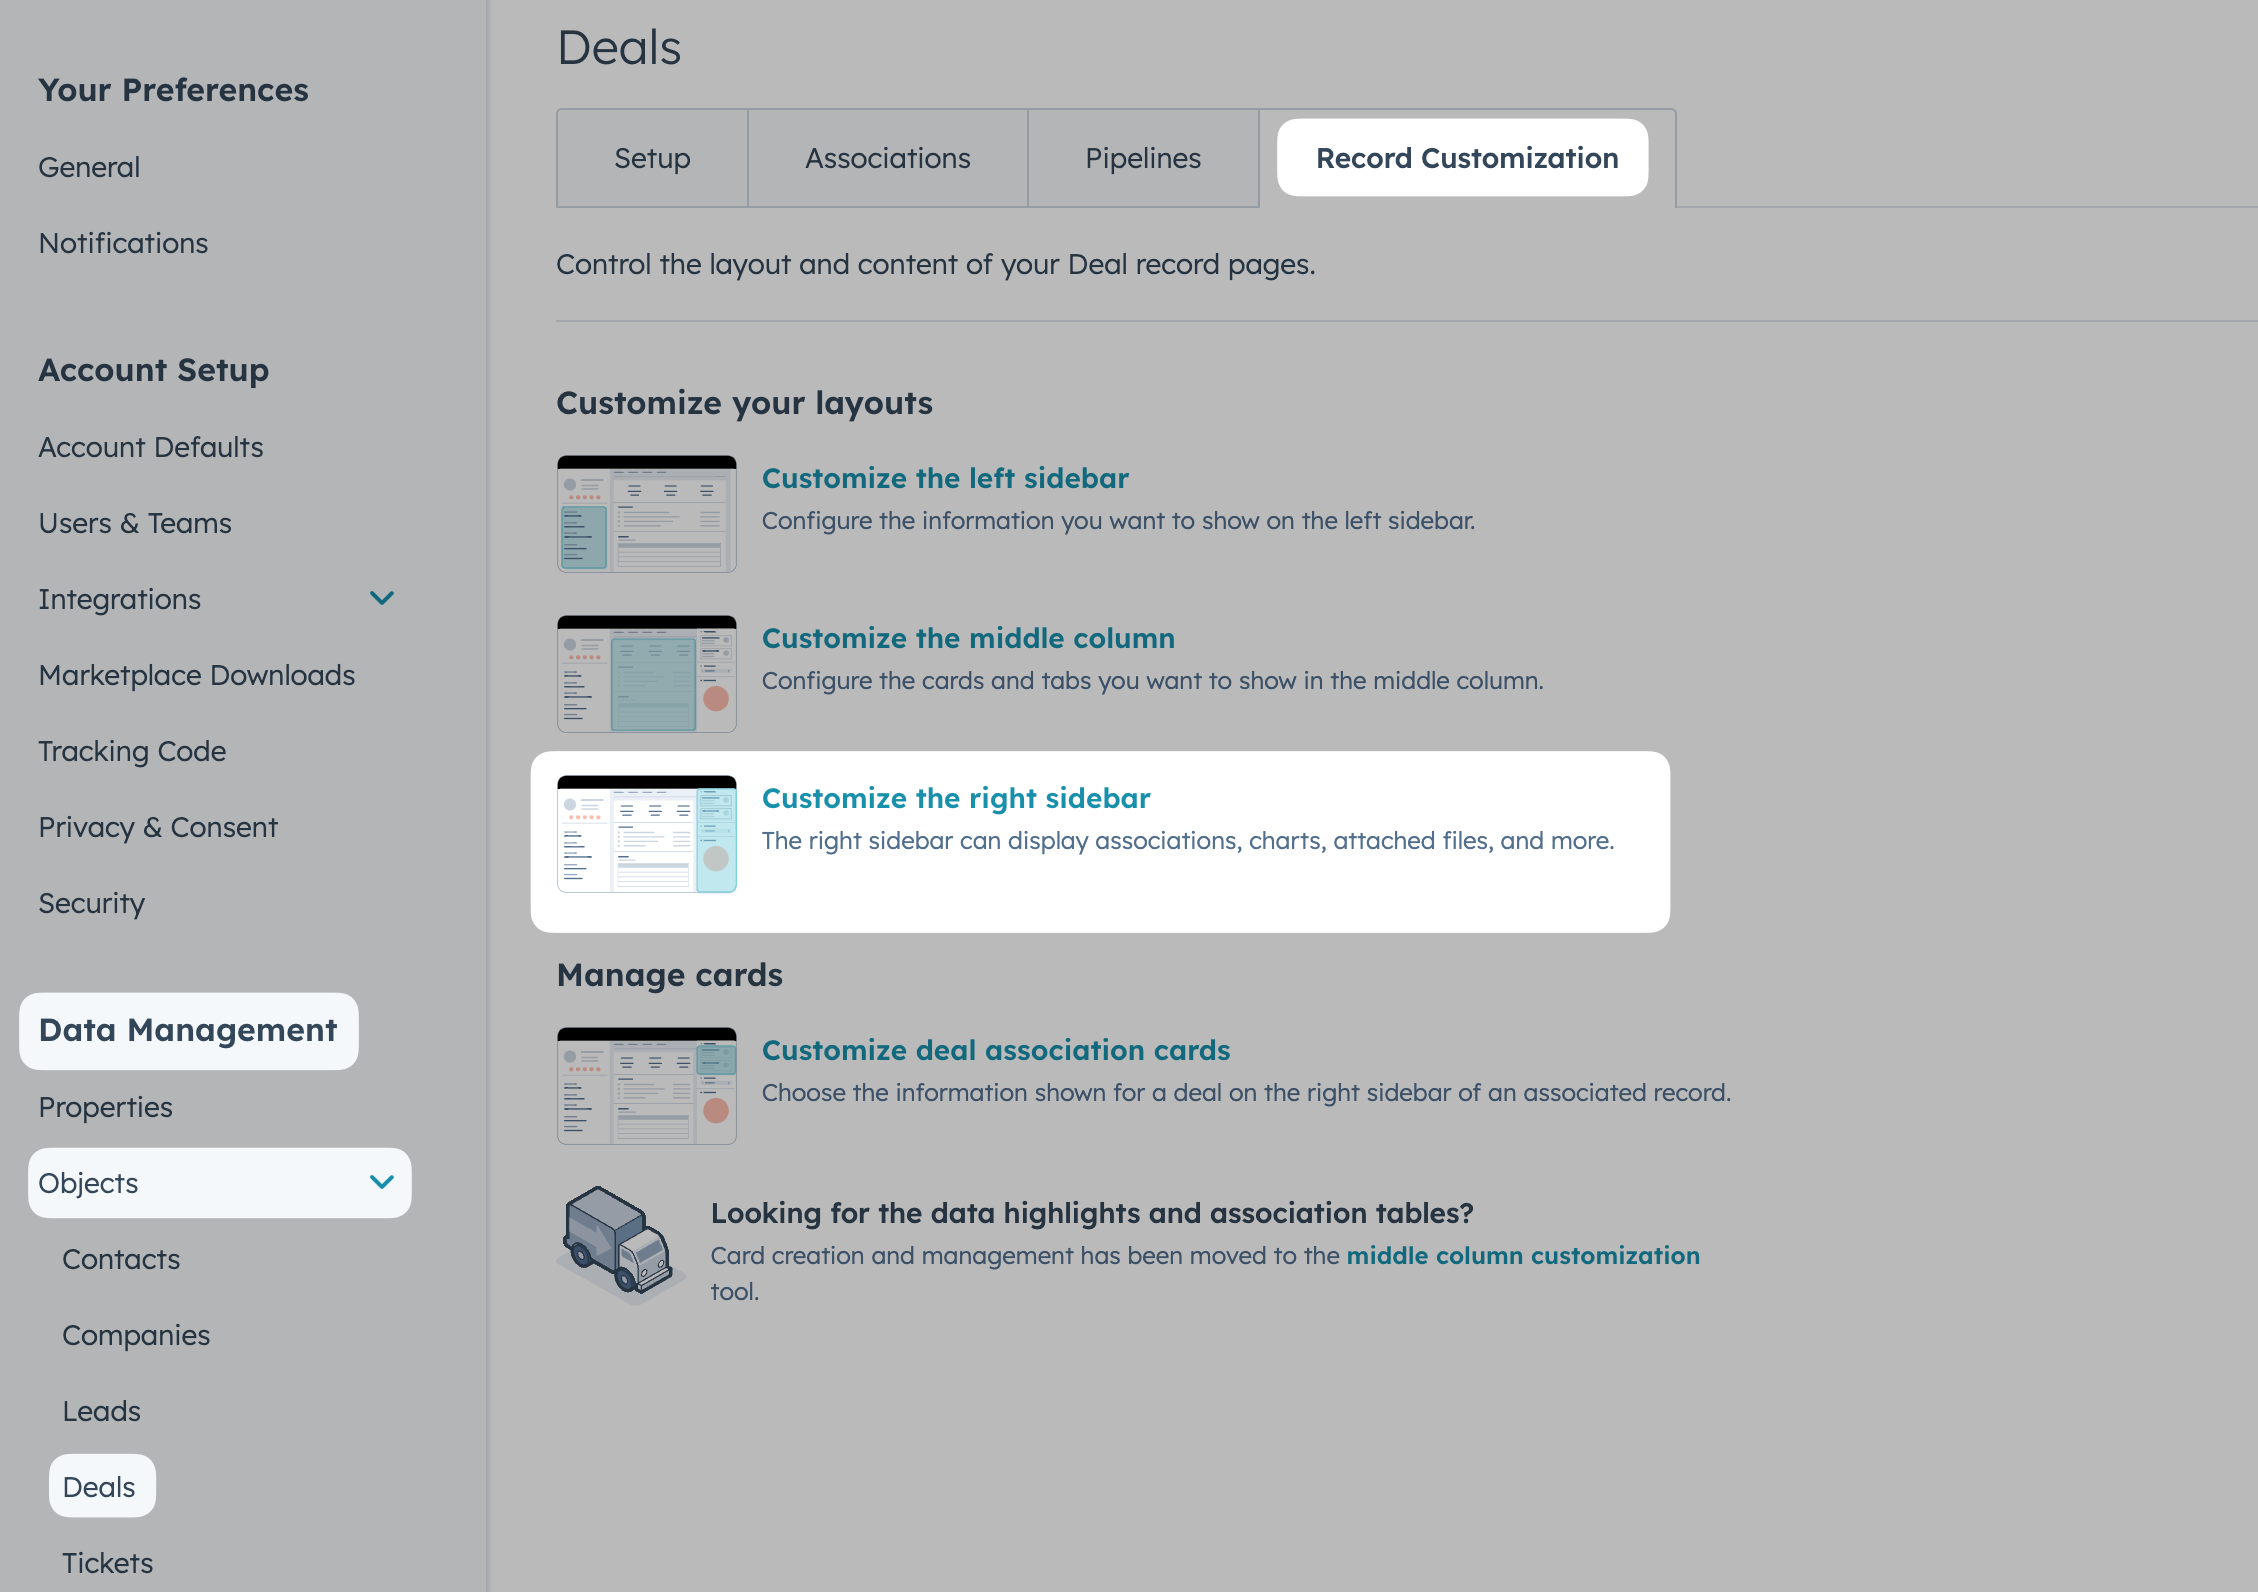Open Customize the left sidebar link
This screenshot has width=2258, height=1592.
click(945, 478)
